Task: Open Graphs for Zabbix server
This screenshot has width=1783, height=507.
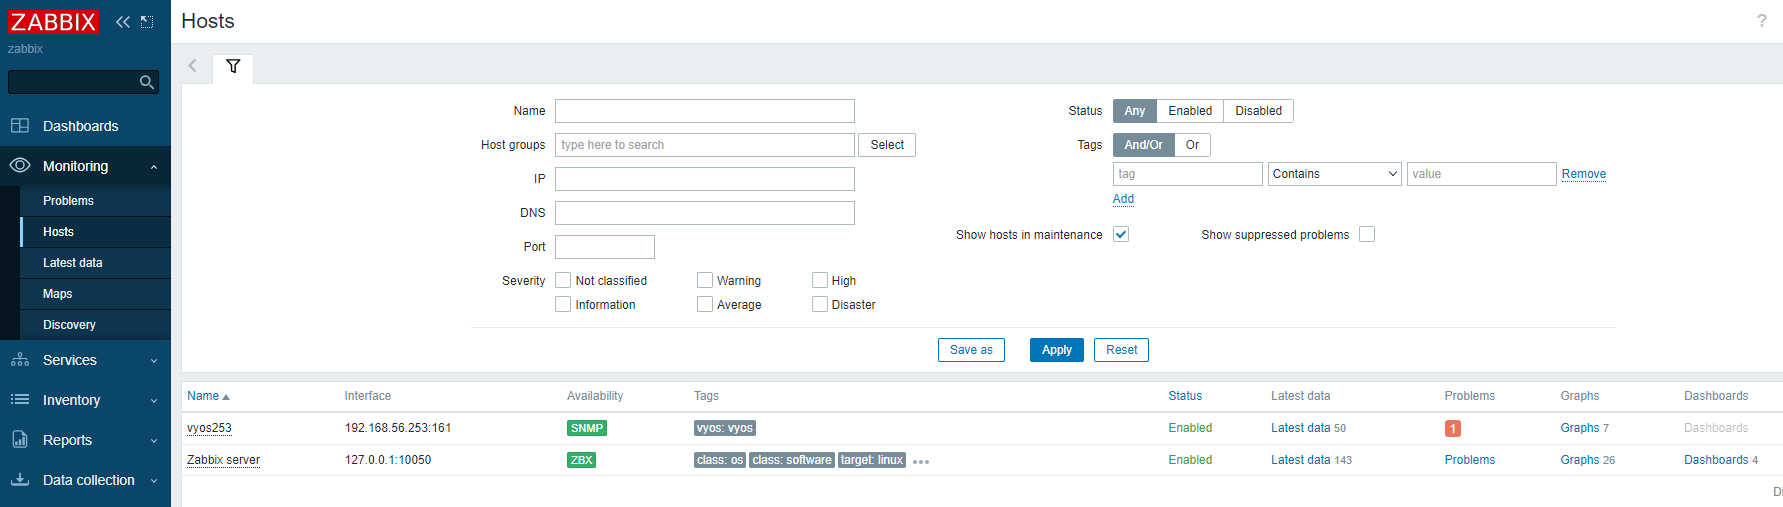Action: pyautogui.click(x=1579, y=460)
